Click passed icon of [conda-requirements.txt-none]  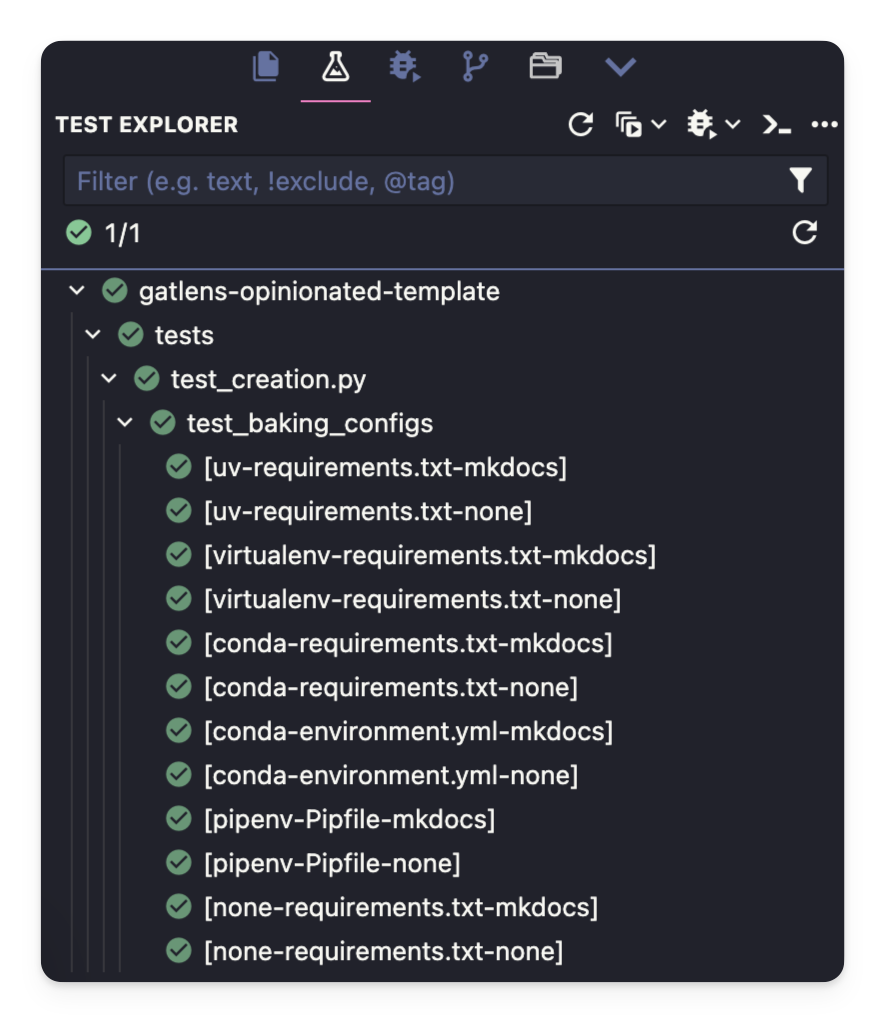tap(178, 686)
